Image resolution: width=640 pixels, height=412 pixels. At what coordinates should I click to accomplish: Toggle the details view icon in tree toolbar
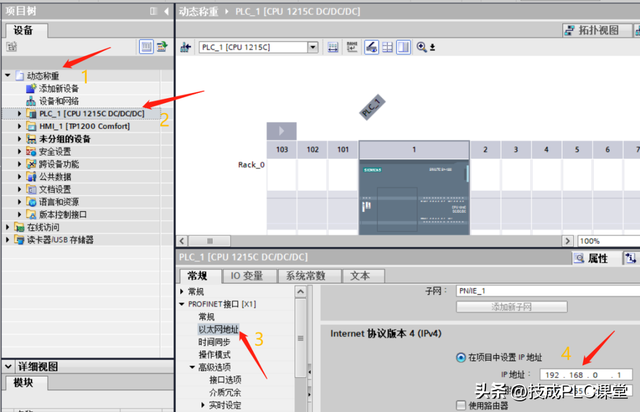[146, 47]
